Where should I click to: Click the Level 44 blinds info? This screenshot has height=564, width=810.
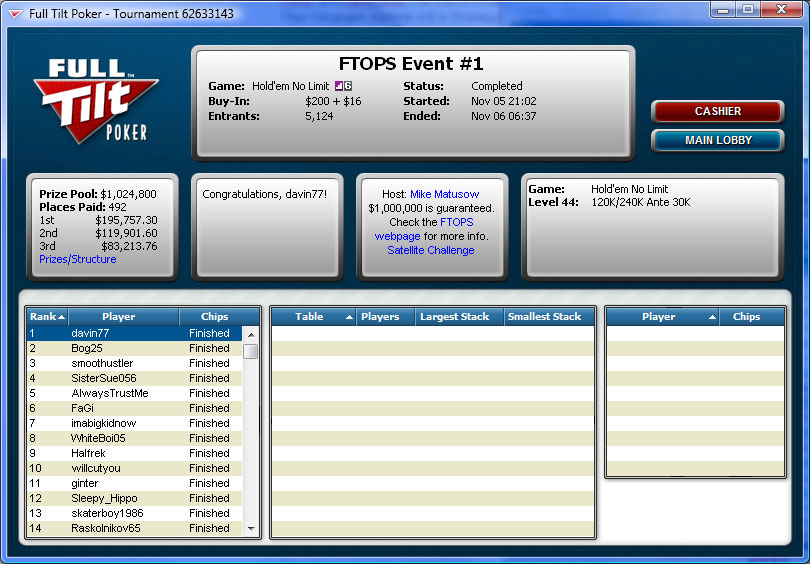pos(609,202)
